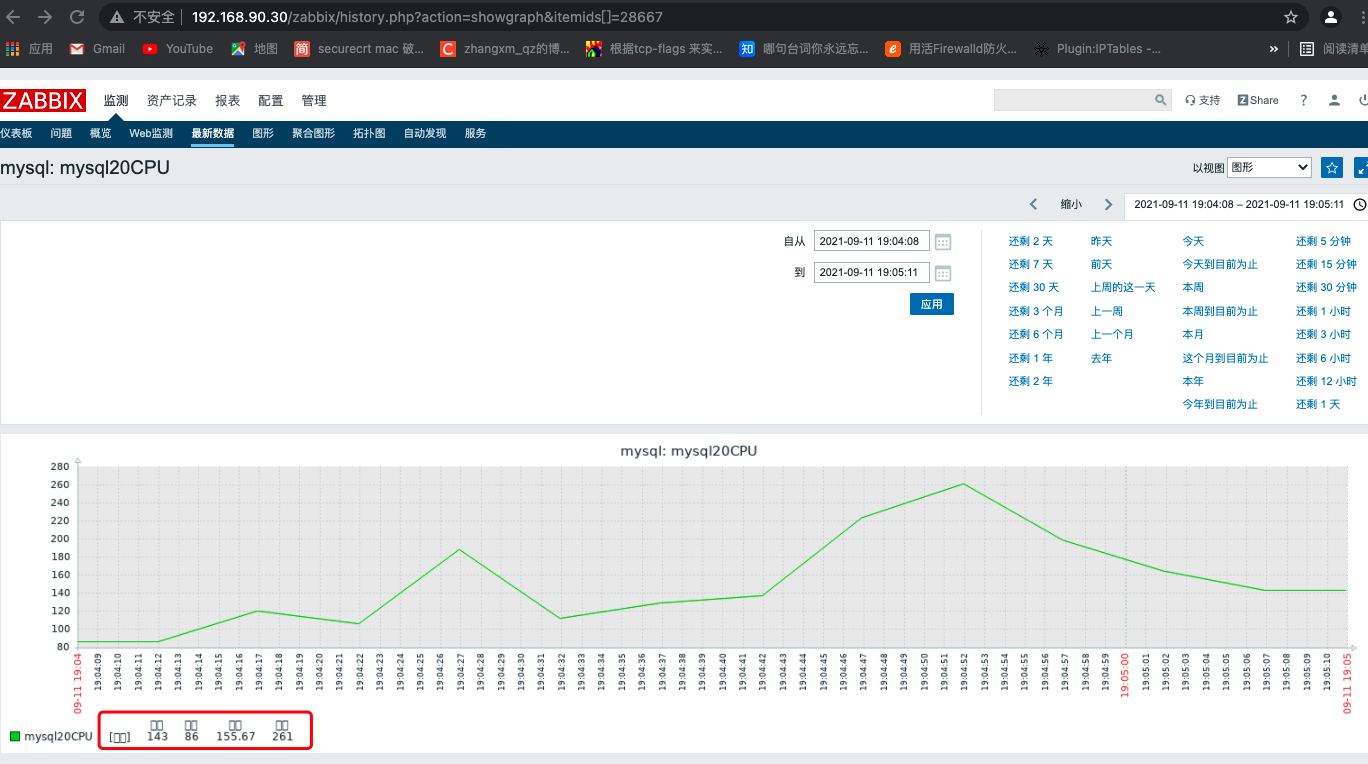Image resolution: width=1368 pixels, height=764 pixels.
Task: Open the 自从 calendar picker icon
Action: click(x=942, y=241)
